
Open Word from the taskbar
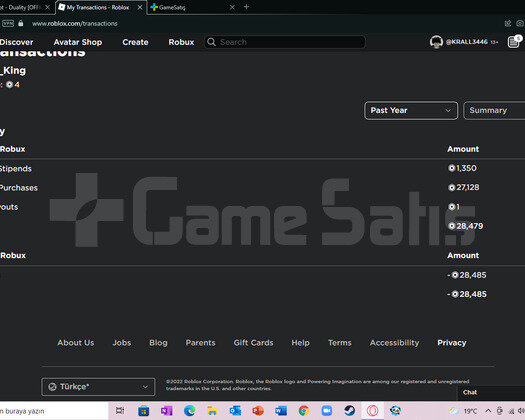281,411
